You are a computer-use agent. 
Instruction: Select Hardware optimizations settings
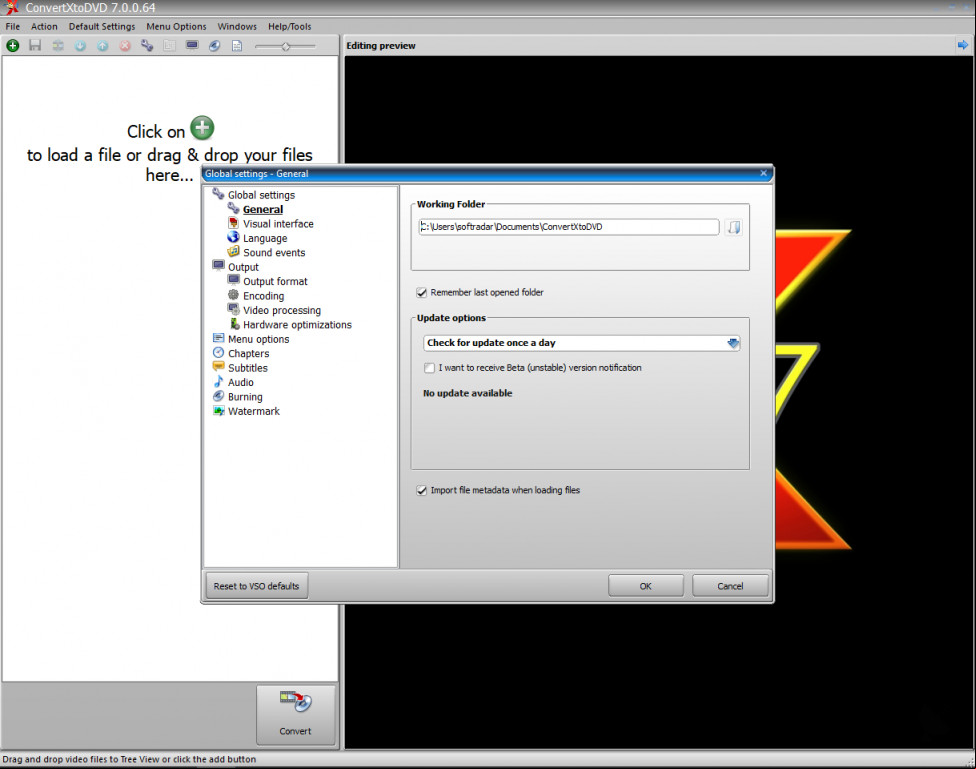tap(298, 324)
